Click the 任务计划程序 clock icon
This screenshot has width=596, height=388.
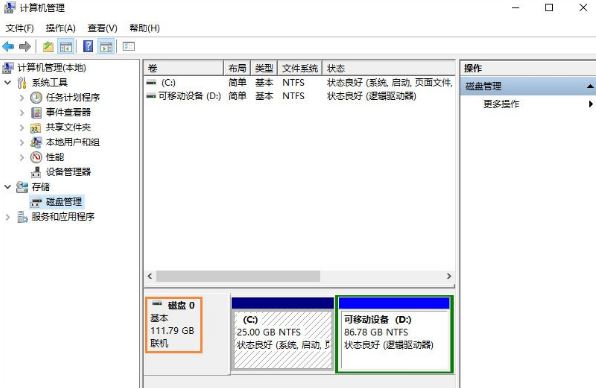click(36, 98)
